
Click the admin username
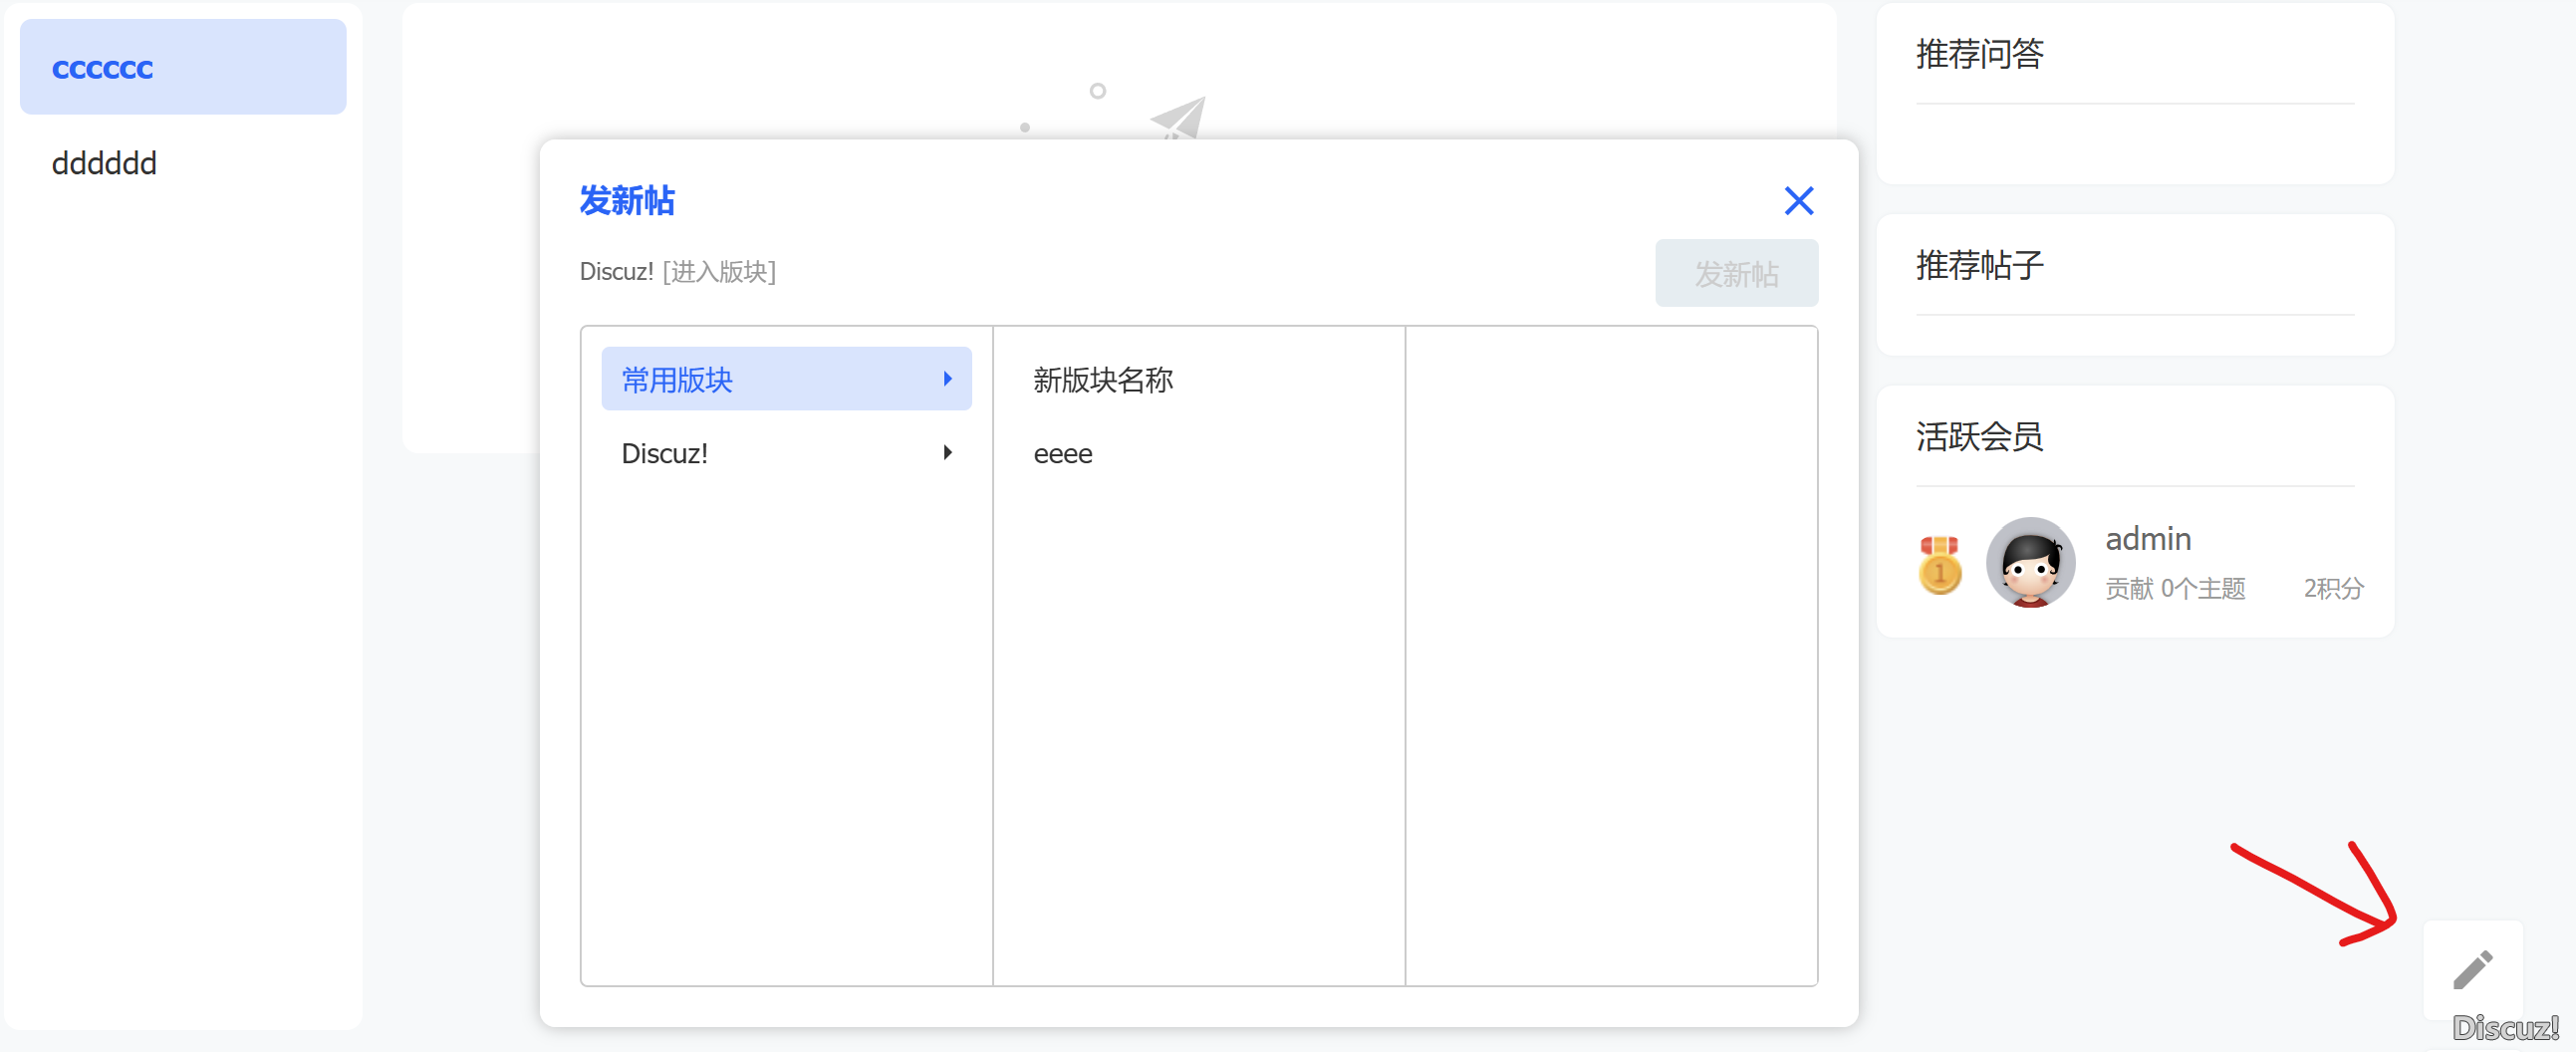coord(2148,538)
